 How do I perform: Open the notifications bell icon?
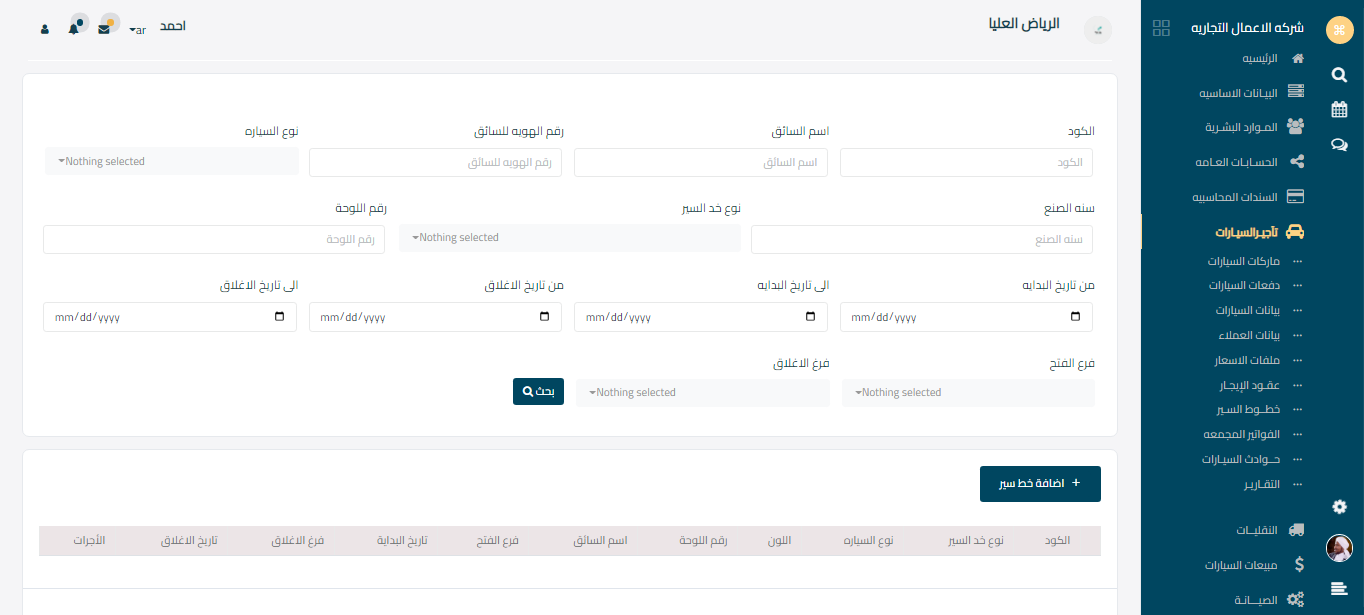pyautogui.click(x=74, y=28)
